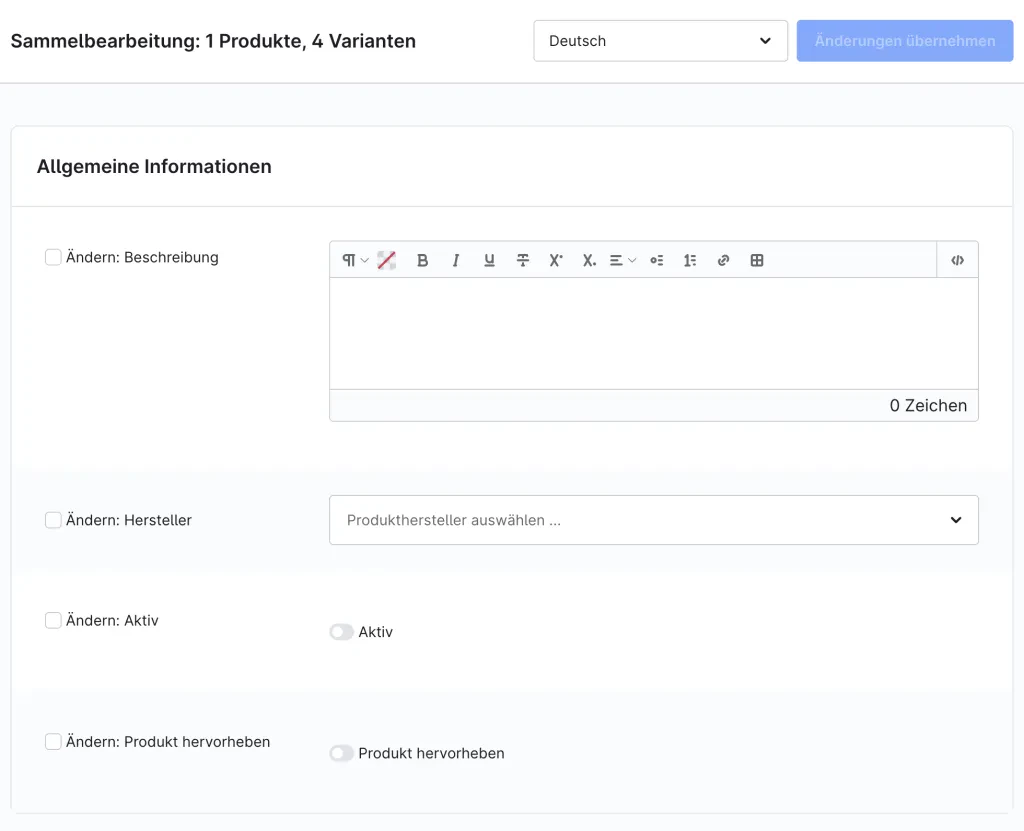1024x831 pixels.
Task: Click the Sammelbearbeitung title text
Action: (x=213, y=41)
